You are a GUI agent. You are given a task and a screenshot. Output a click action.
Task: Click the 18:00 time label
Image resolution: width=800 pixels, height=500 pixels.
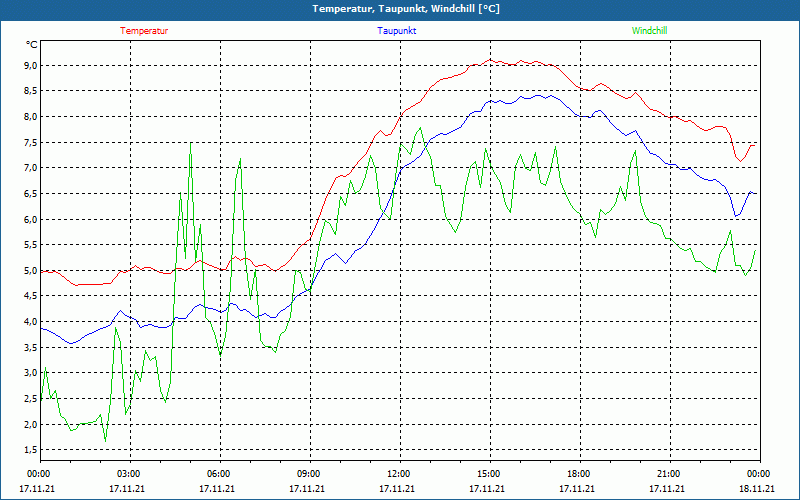tap(579, 474)
